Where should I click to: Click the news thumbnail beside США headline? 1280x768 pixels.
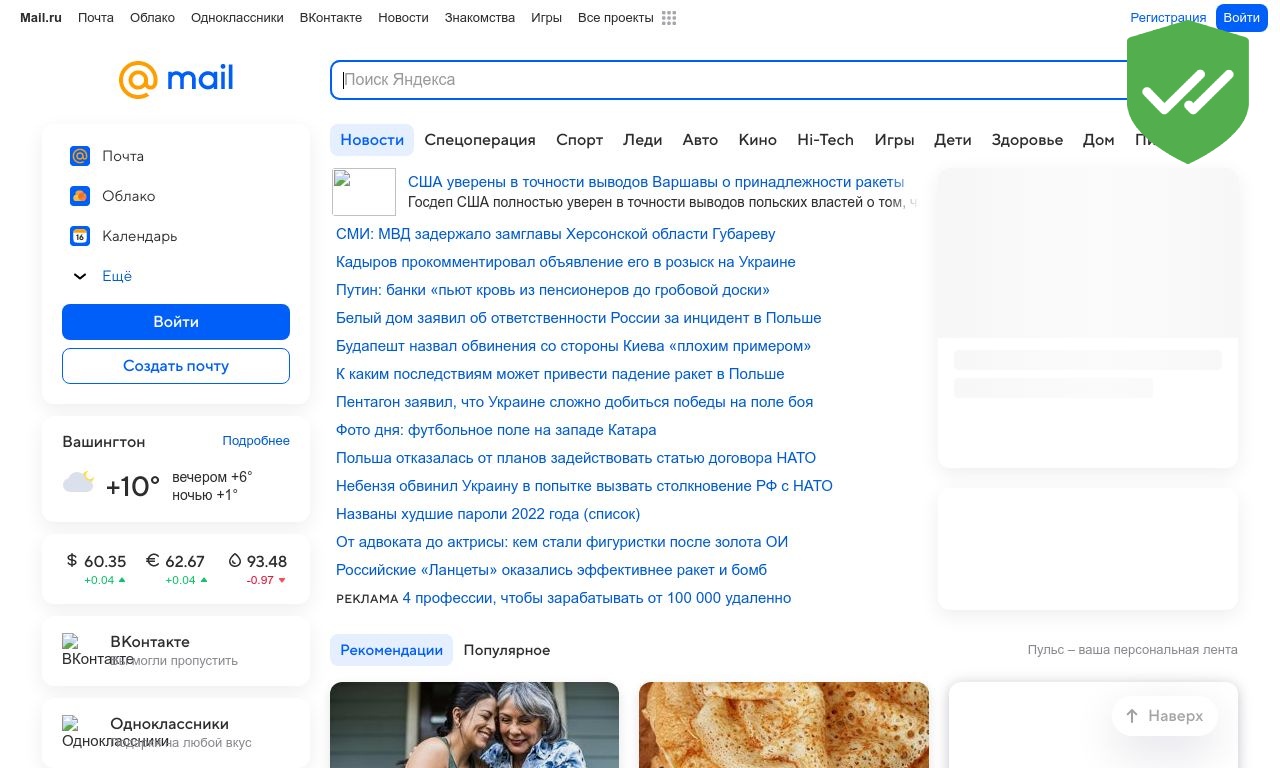click(x=364, y=192)
